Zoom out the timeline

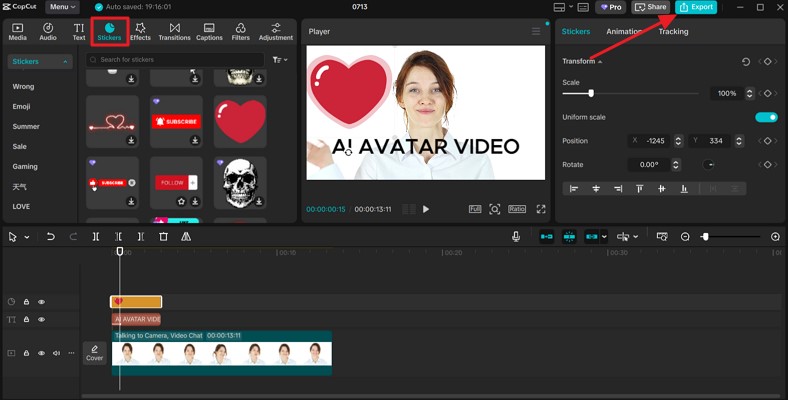[685, 237]
